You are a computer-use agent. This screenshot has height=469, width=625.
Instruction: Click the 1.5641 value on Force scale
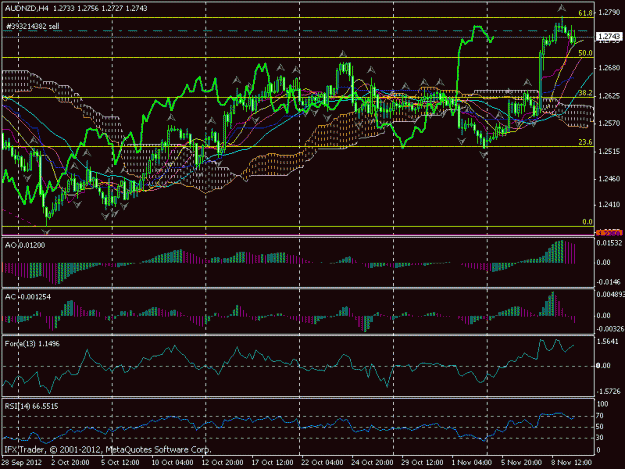[x=609, y=341]
